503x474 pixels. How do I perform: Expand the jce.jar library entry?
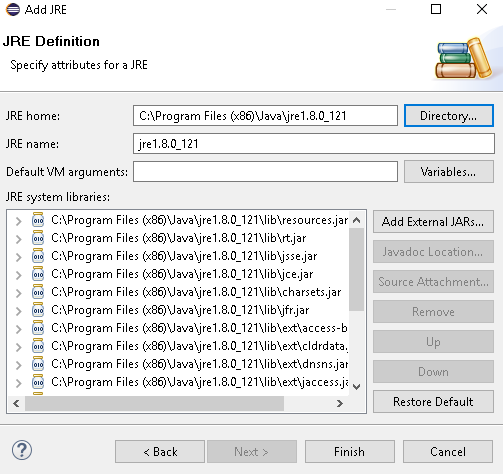[19, 275]
